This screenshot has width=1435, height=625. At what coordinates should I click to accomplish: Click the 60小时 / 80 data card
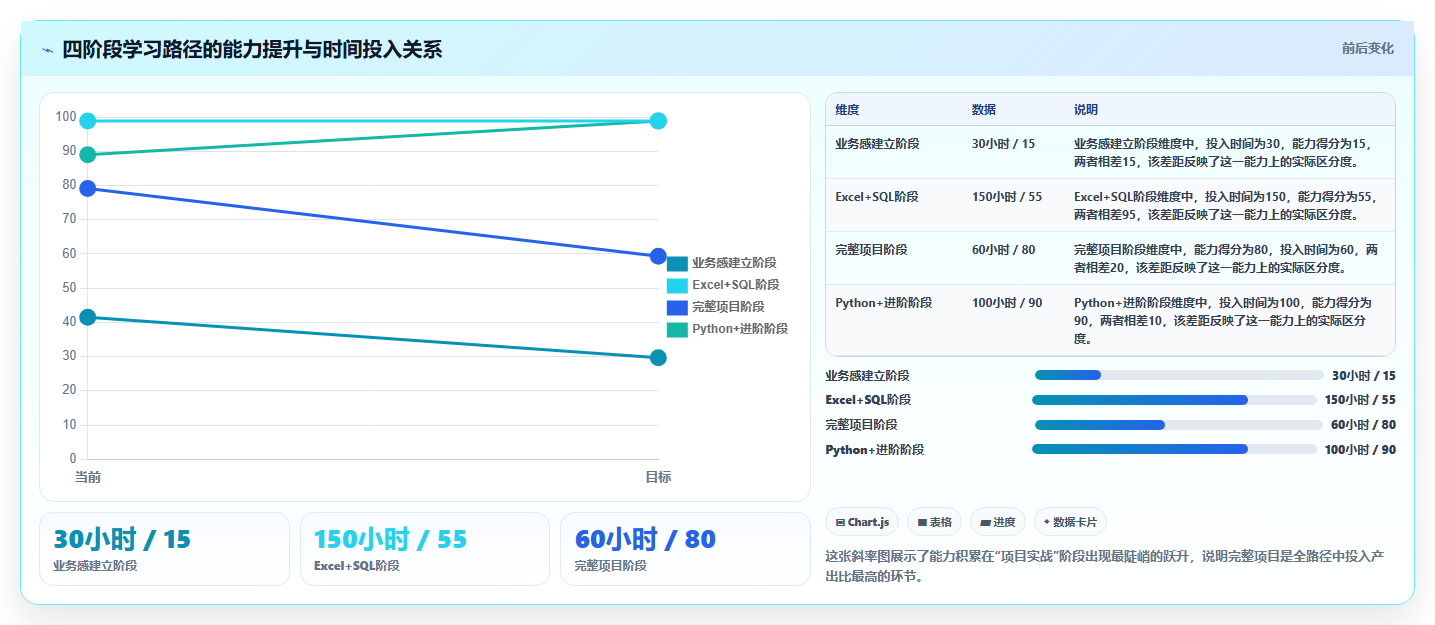click(x=685, y=549)
